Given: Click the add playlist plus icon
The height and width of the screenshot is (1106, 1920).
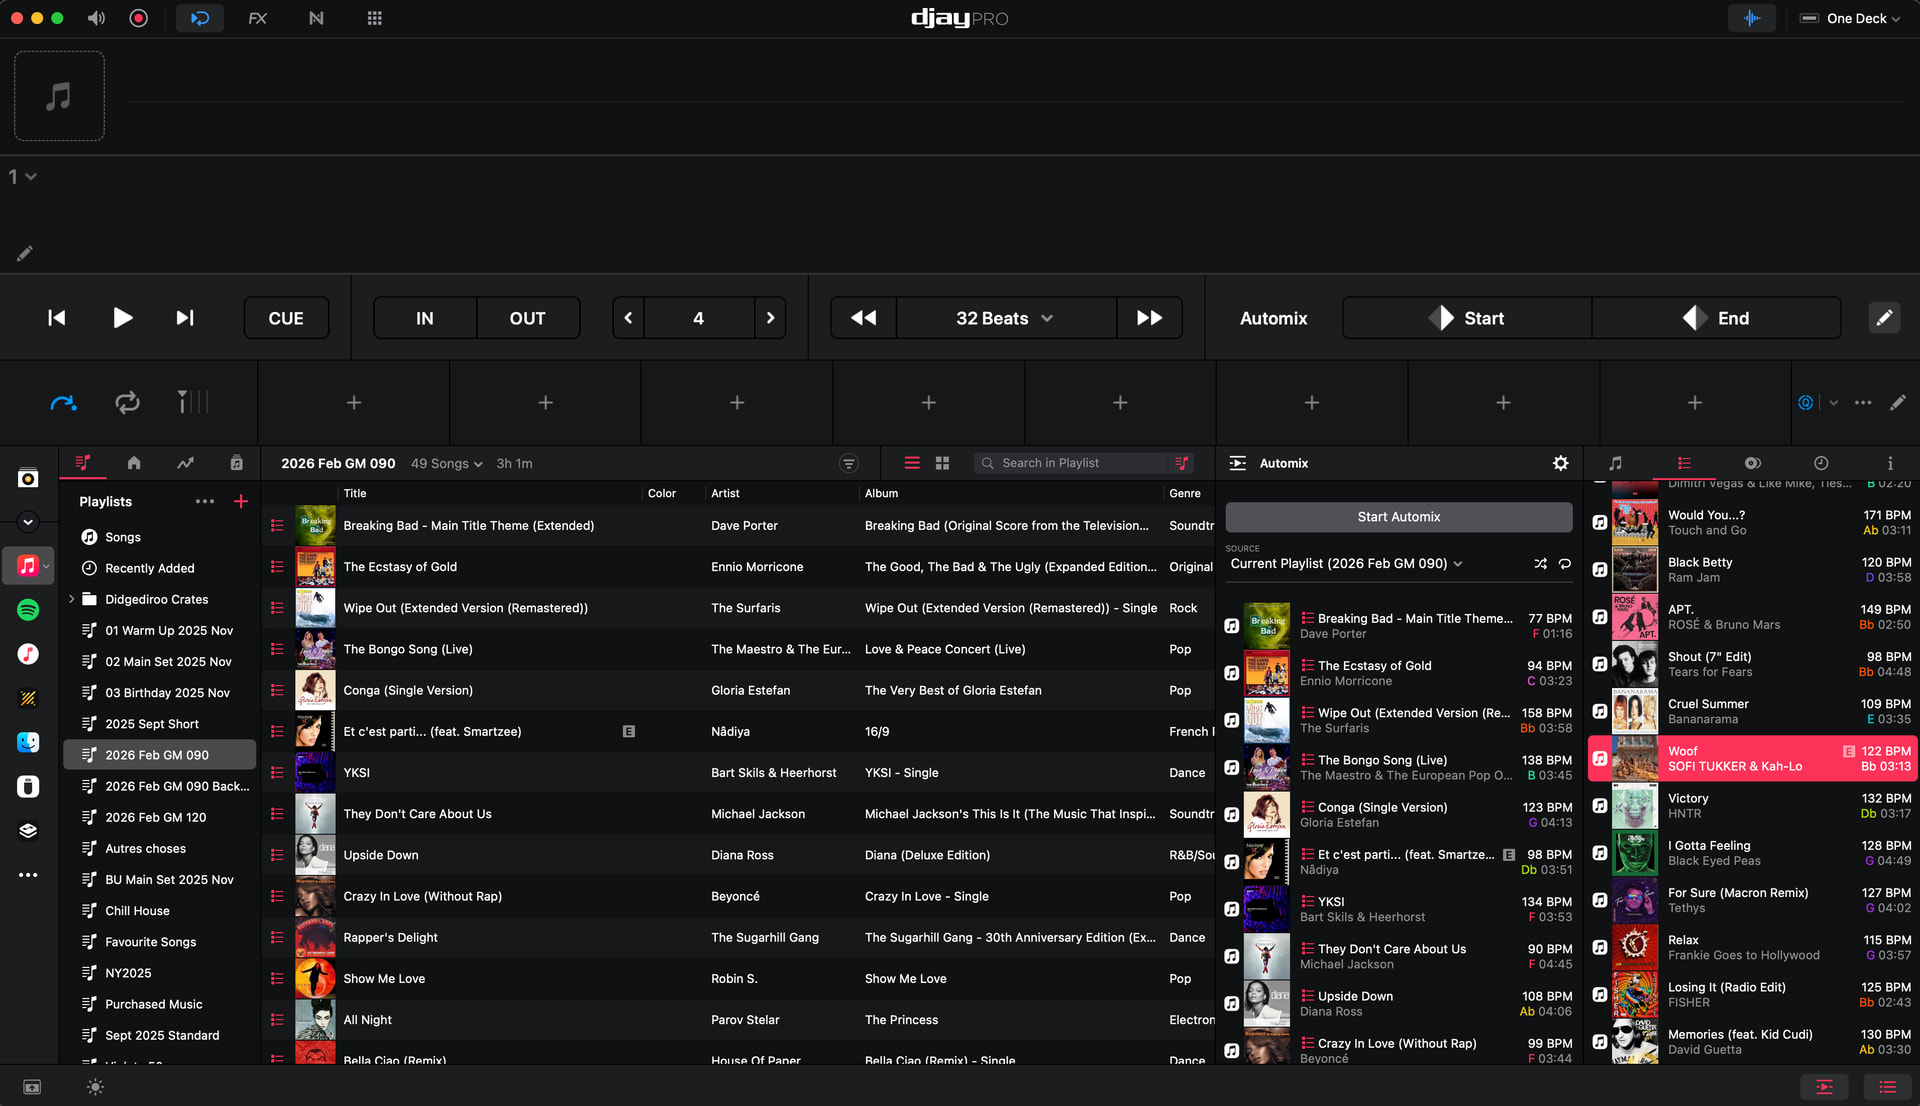Looking at the screenshot, I should click(x=241, y=501).
